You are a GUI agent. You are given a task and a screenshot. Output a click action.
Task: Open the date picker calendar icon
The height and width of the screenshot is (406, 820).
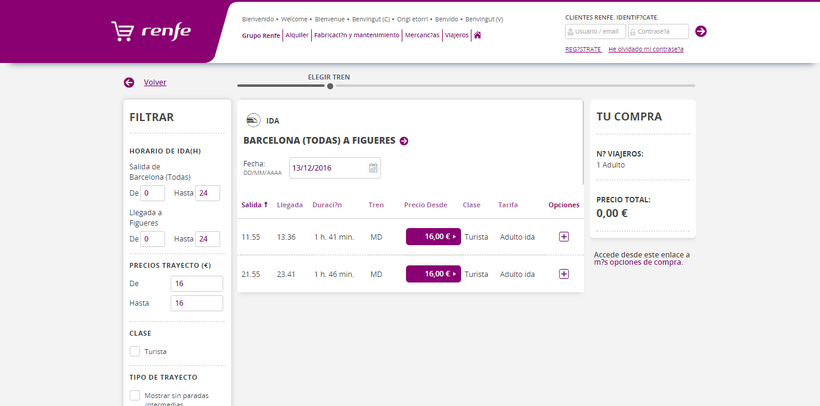(373, 168)
